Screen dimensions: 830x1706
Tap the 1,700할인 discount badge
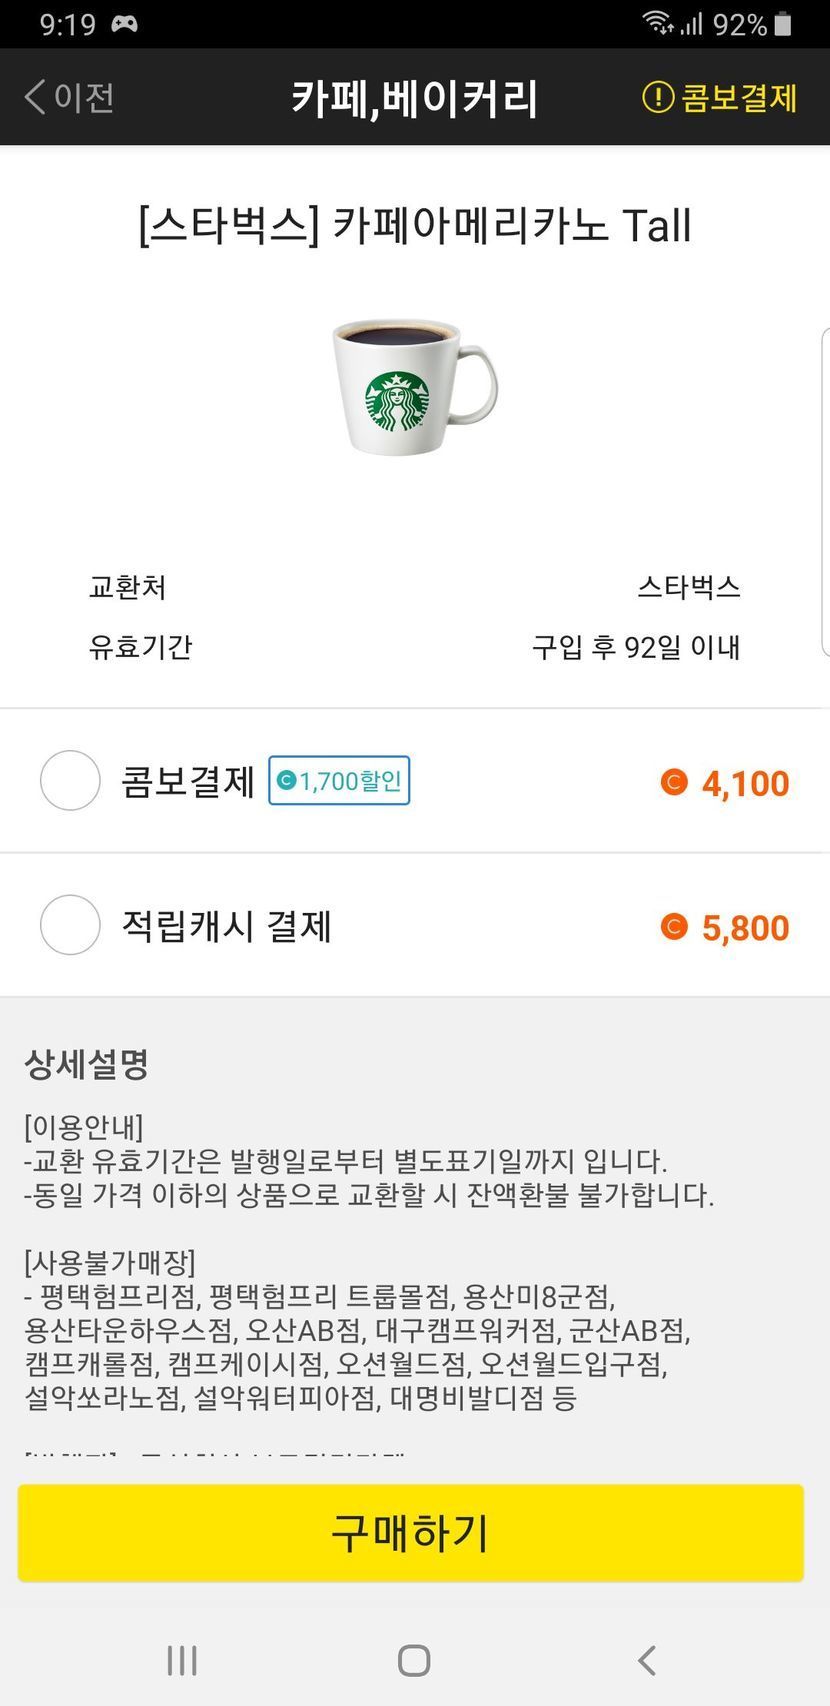click(339, 781)
